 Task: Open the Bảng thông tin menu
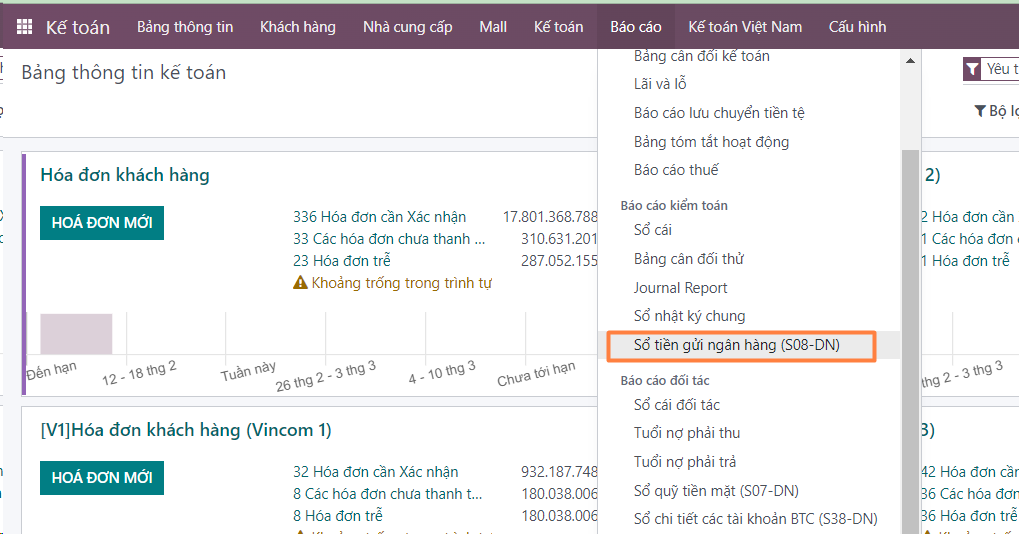[x=185, y=27]
